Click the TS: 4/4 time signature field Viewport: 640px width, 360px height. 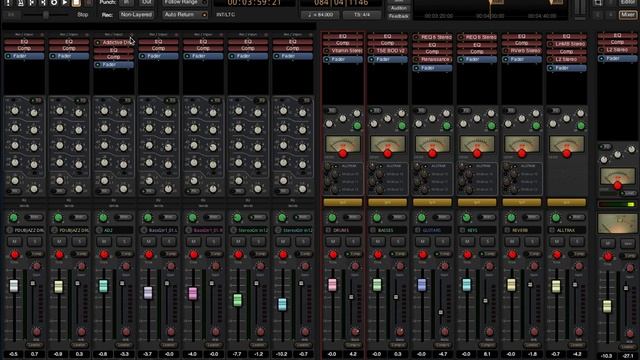point(362,15)
